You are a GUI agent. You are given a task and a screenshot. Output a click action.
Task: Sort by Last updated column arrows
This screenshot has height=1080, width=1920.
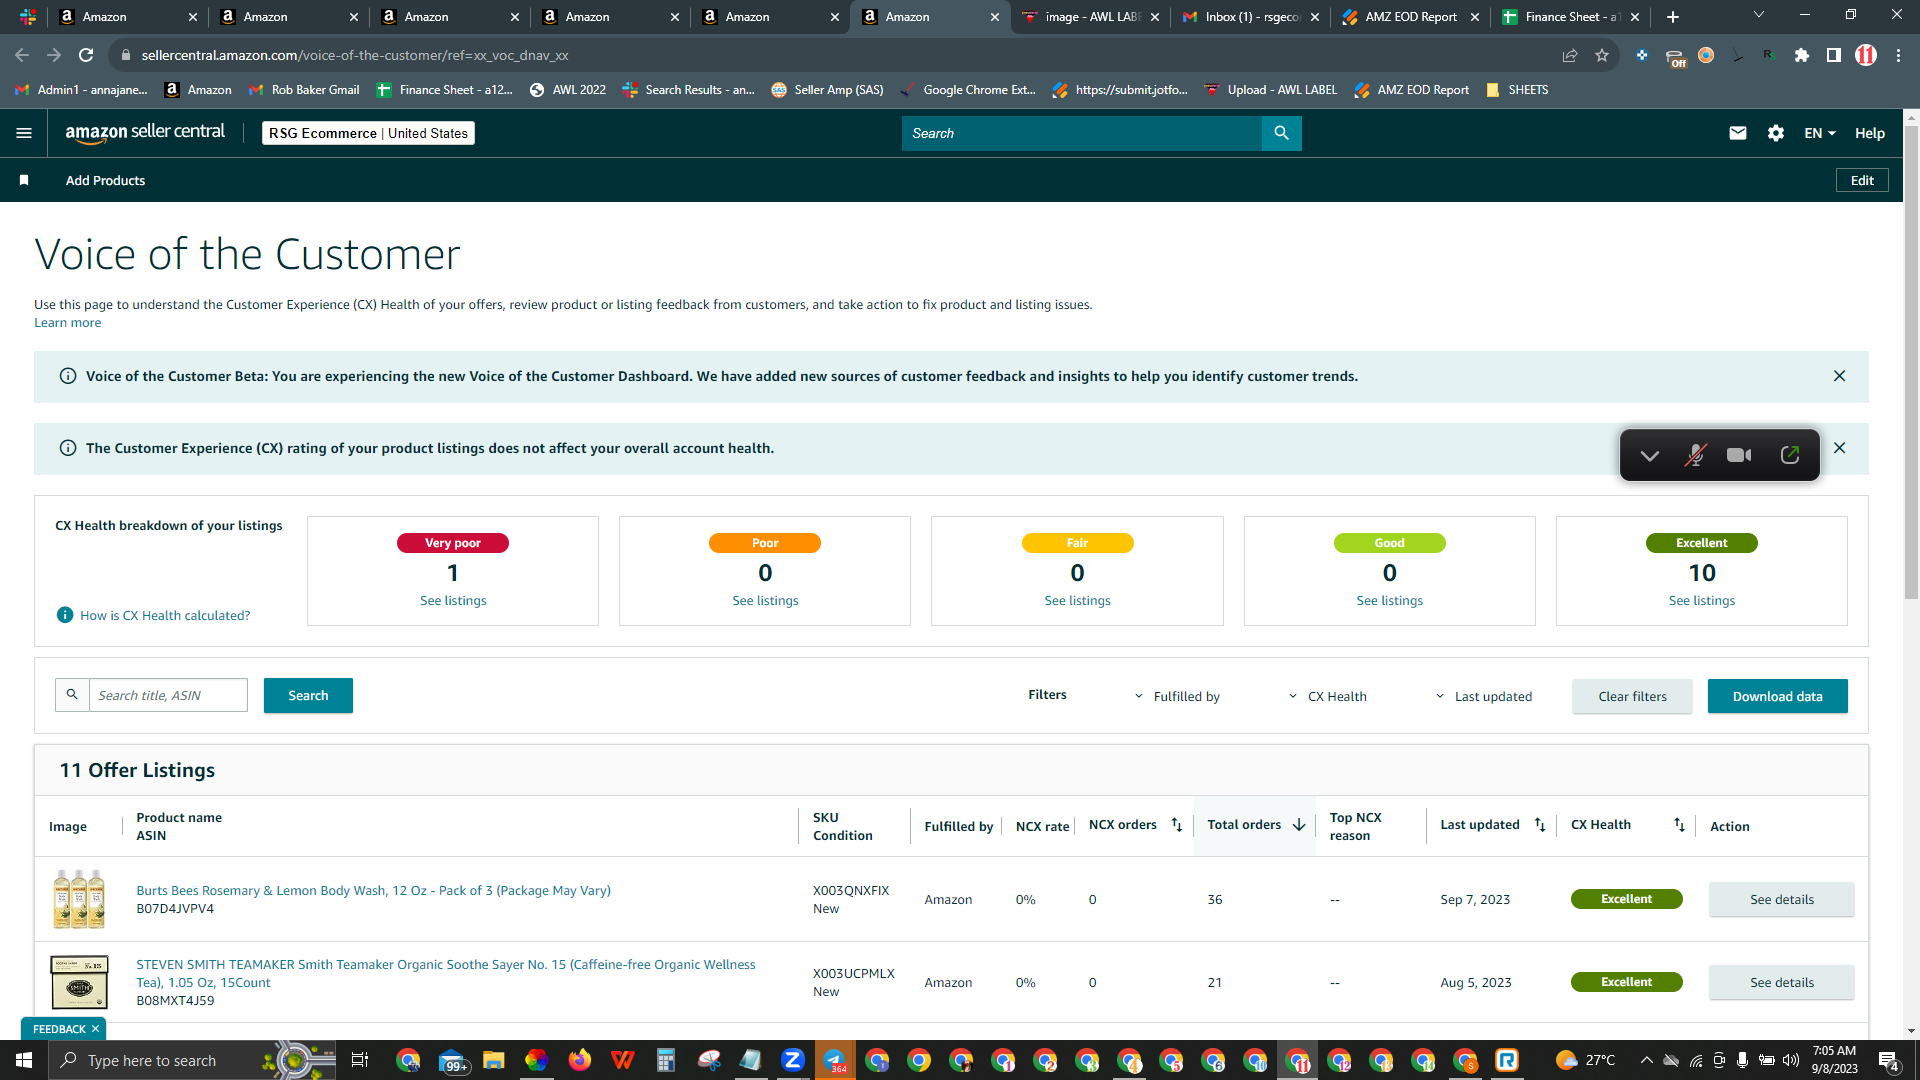click(x=1540, y=825)
